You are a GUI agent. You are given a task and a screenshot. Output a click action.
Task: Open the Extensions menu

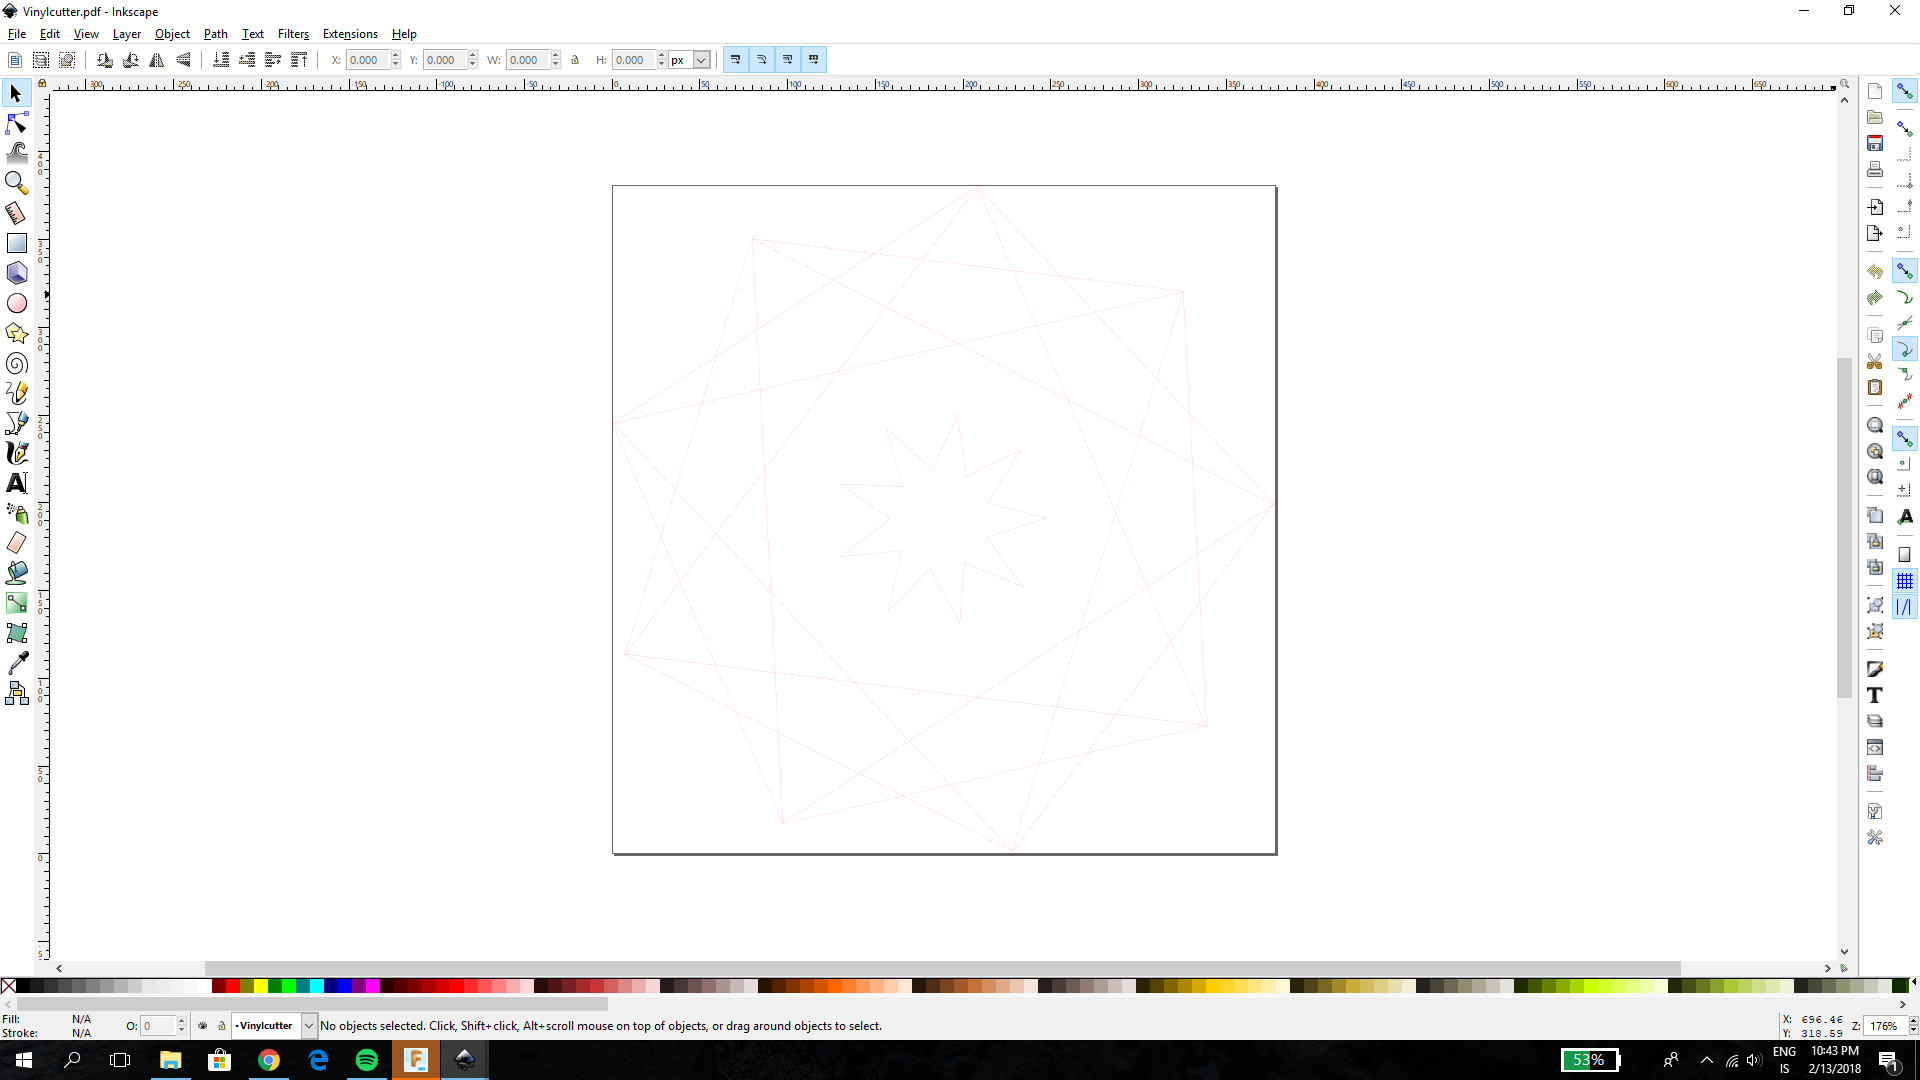pyautogui.click(x=350, y=34)
